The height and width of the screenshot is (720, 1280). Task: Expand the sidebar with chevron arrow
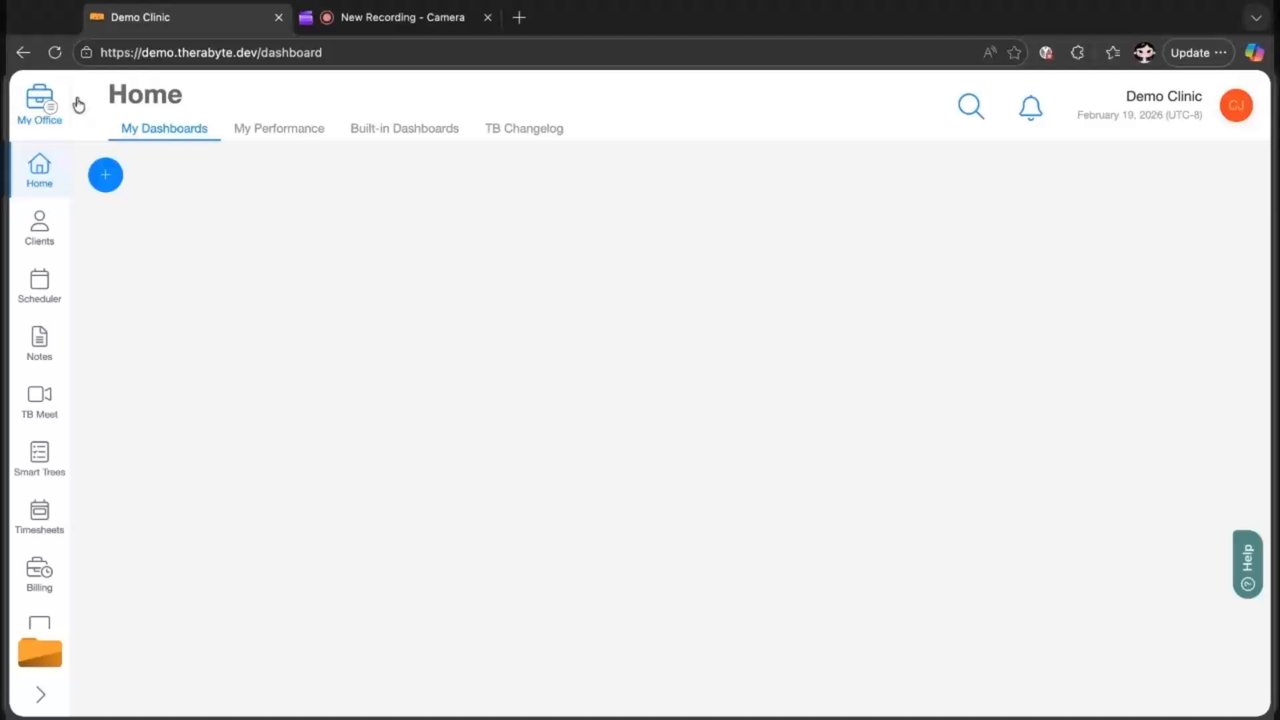tap(40, 694)
